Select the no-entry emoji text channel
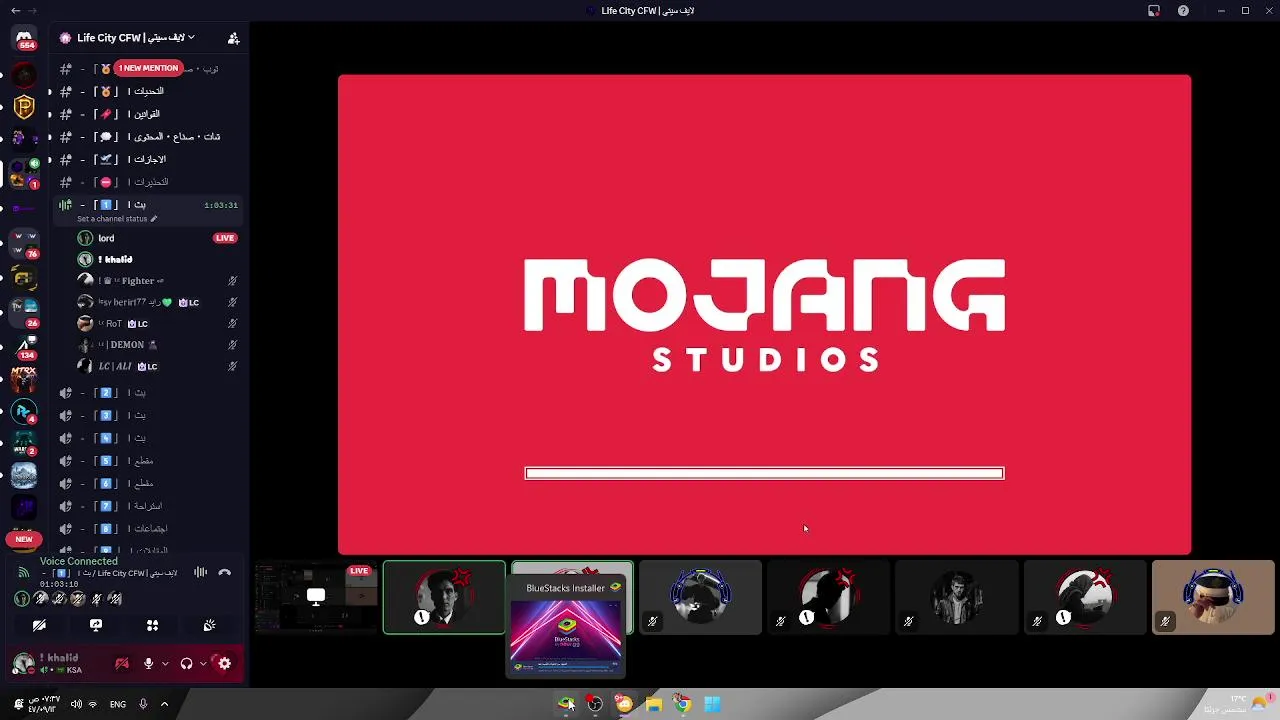The height and width of the screenshot is (720, 1280). [x=148, y=182]
